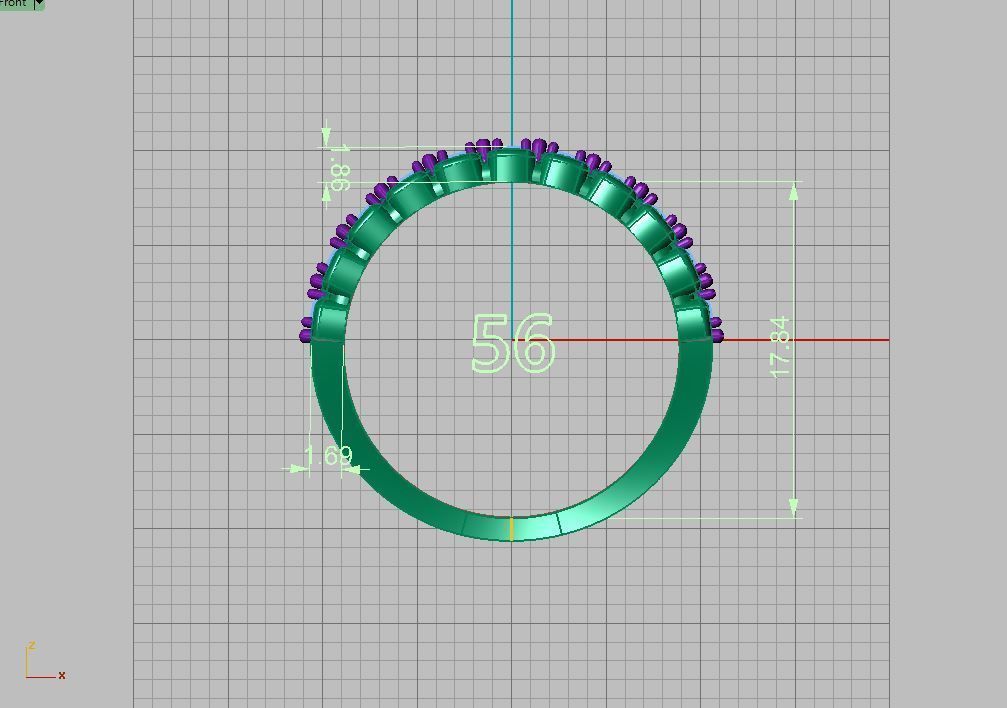Click the Front viewport title label

(x=13, y=3)
